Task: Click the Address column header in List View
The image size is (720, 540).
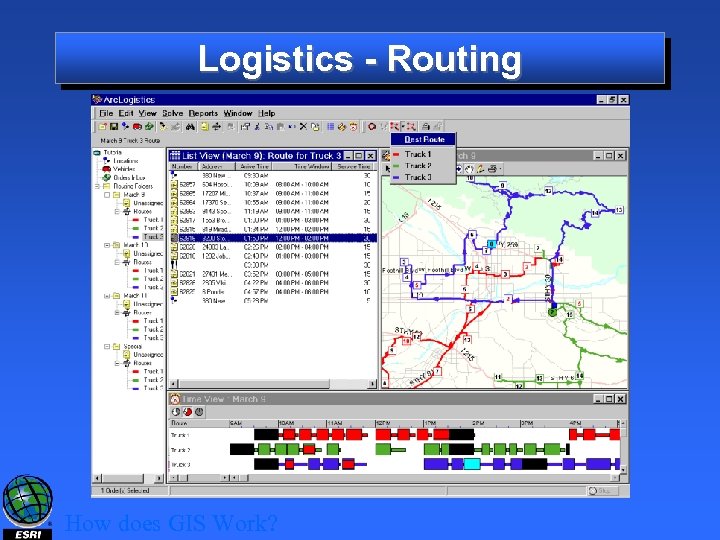Action: [x=217, y=166]
